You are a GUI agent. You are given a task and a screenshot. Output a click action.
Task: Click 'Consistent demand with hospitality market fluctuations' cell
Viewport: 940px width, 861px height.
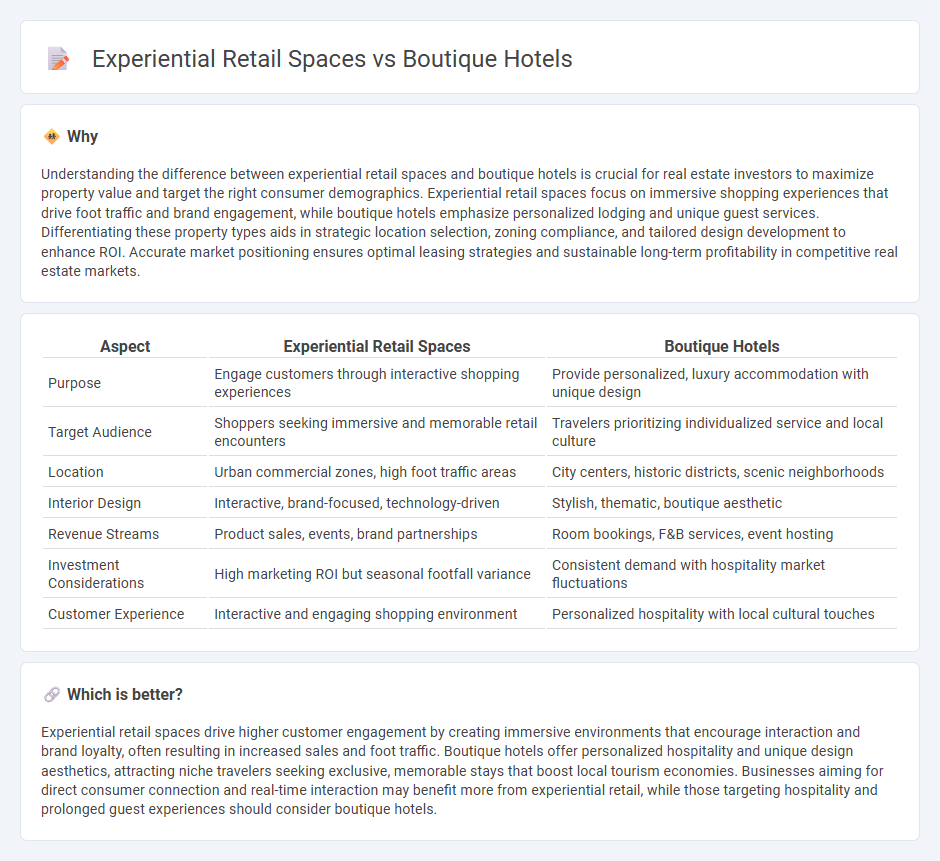722,574
